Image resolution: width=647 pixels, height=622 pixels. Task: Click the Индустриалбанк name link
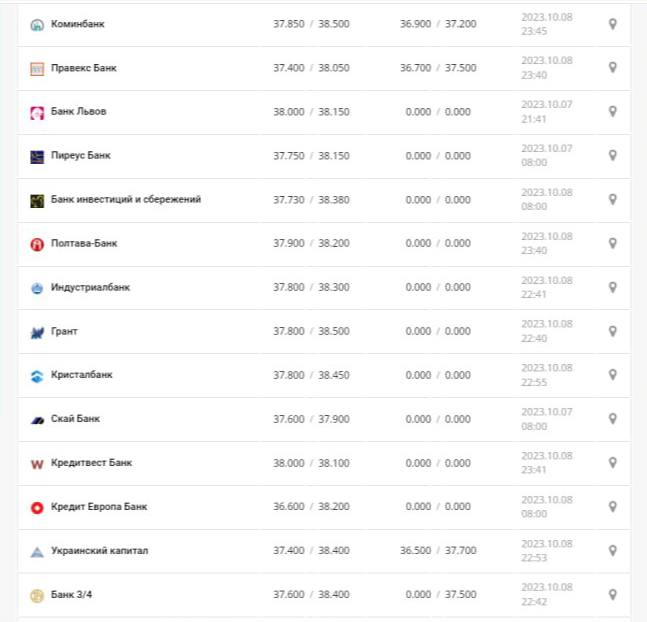coord(90,288)
